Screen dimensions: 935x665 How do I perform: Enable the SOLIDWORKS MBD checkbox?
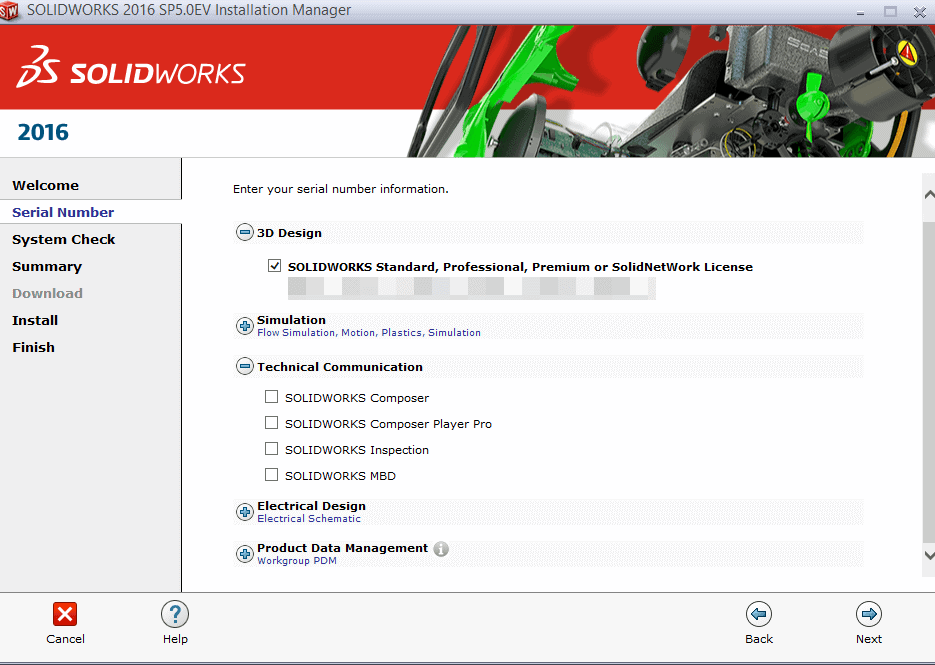[271, 475]
